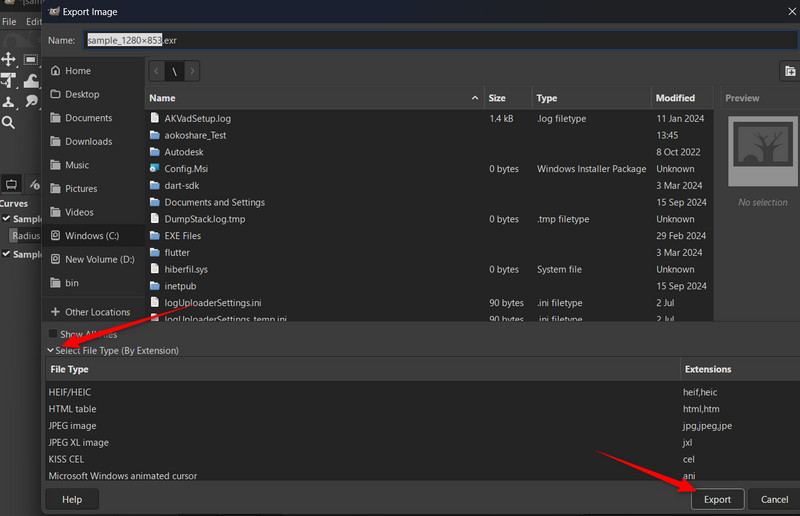Open Documents in the places sidebar
Viewport: 800px width, 516px height.
click(x=93, y=118)
